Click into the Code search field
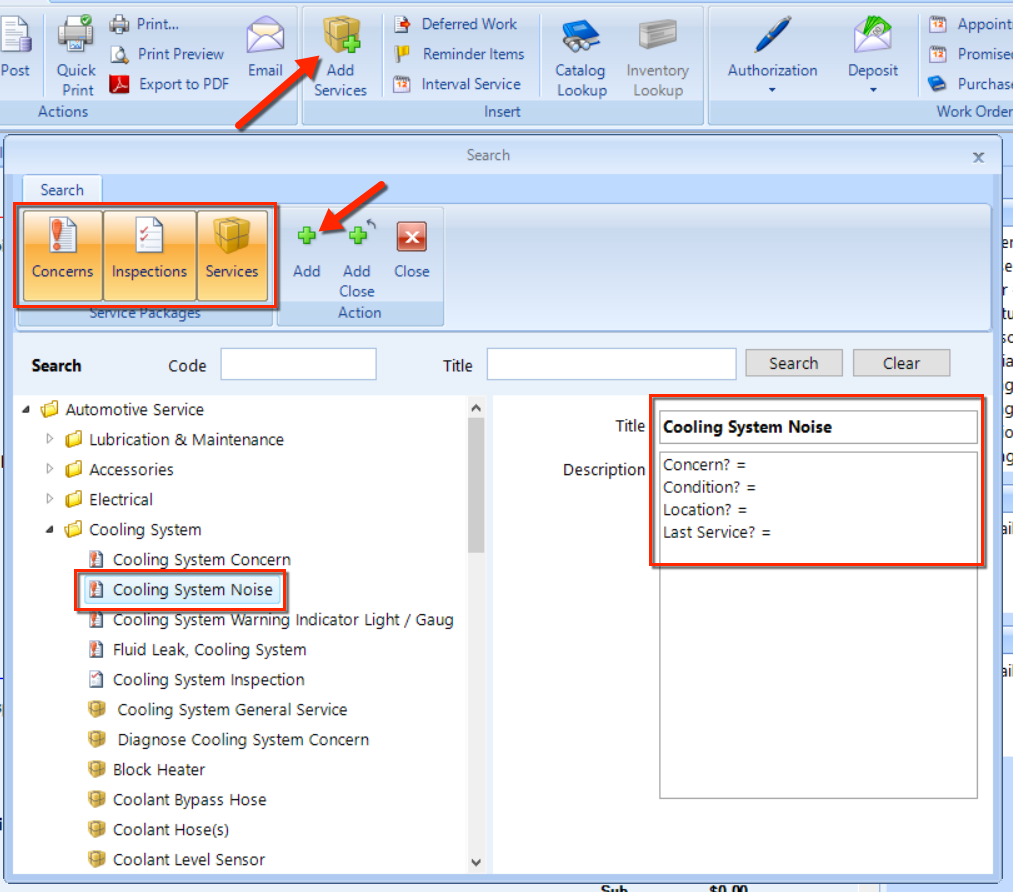Screen dimensions: 1013x892 (298, 365)
